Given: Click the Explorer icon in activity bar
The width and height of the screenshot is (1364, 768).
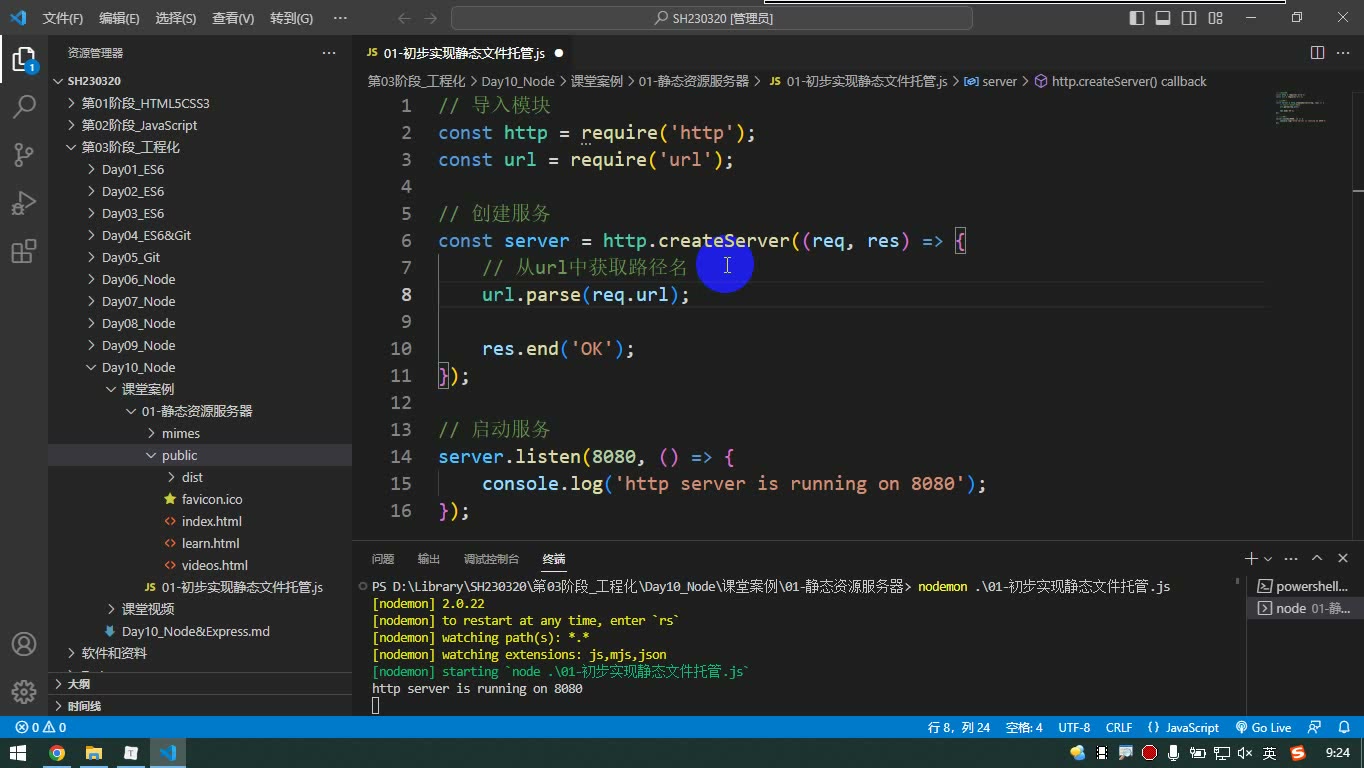Looking at the screenshot, I should coord(24,58).
